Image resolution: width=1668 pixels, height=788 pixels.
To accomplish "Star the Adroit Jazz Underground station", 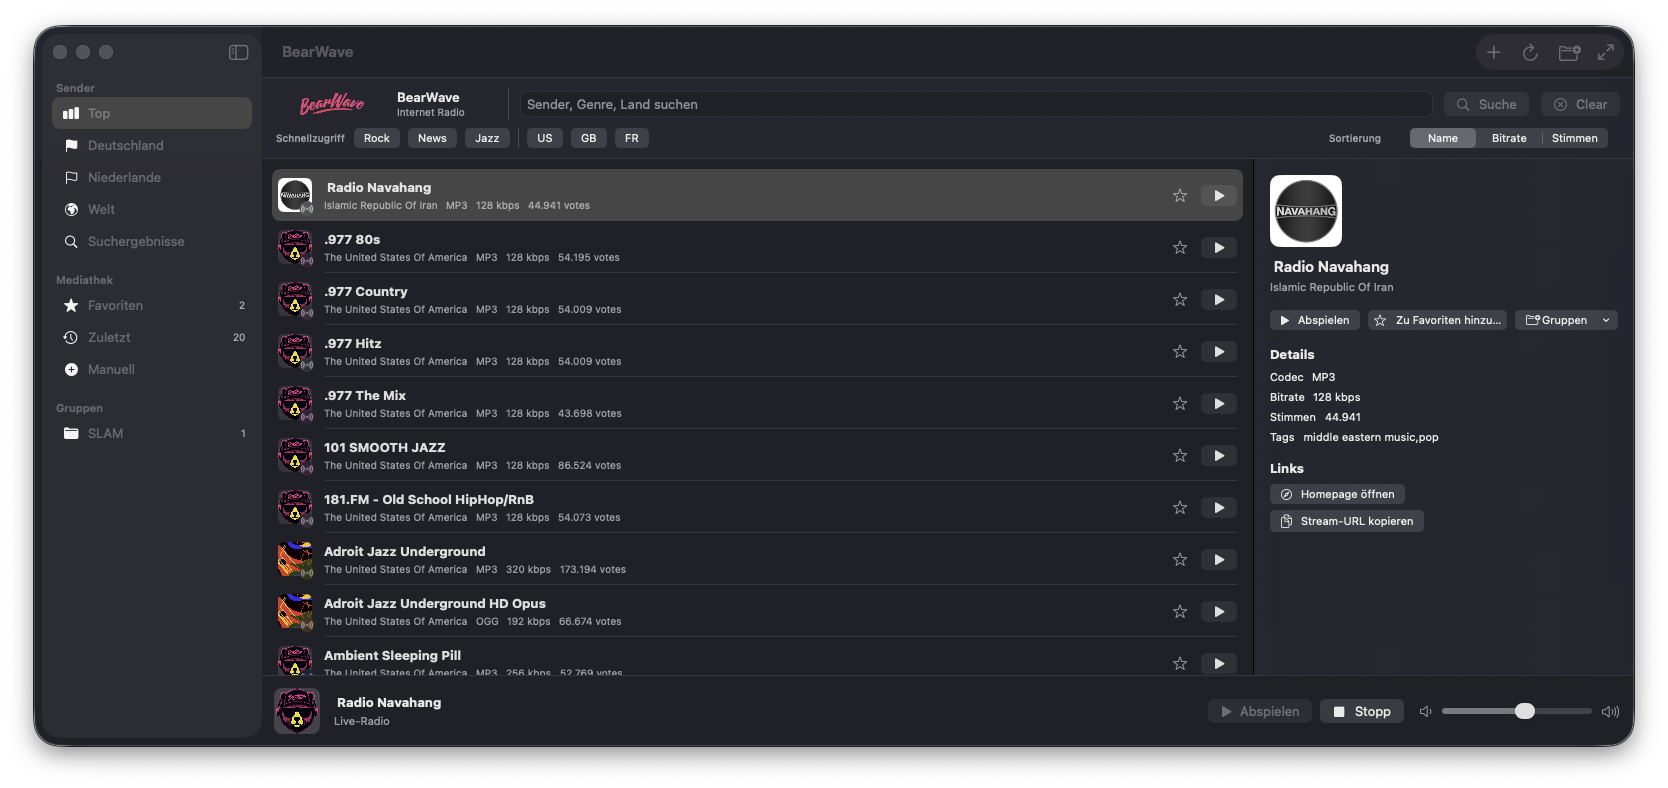I will [x=1180, y=560].
